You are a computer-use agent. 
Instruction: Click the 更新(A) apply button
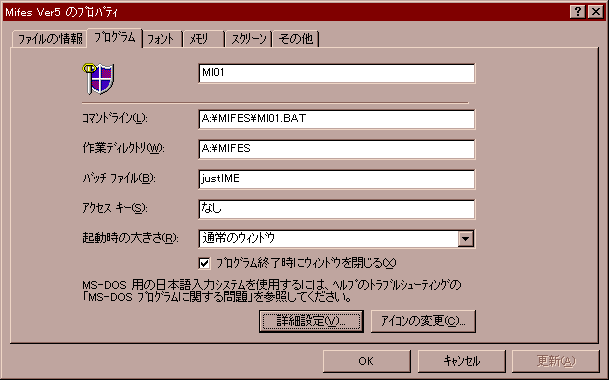click(556, 361)
